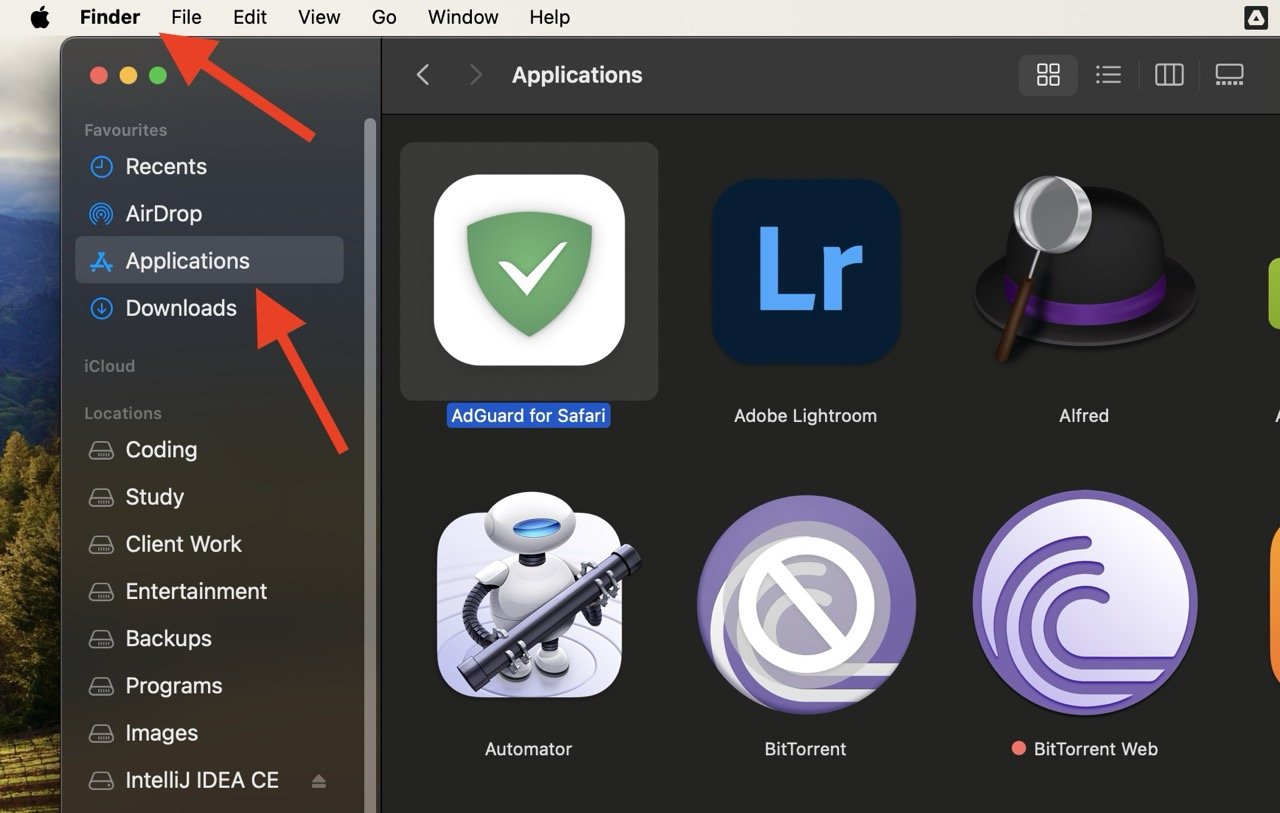Select AirDrop in the sidebar
This screenshot has height=813, width=1280.
(164, 214)
